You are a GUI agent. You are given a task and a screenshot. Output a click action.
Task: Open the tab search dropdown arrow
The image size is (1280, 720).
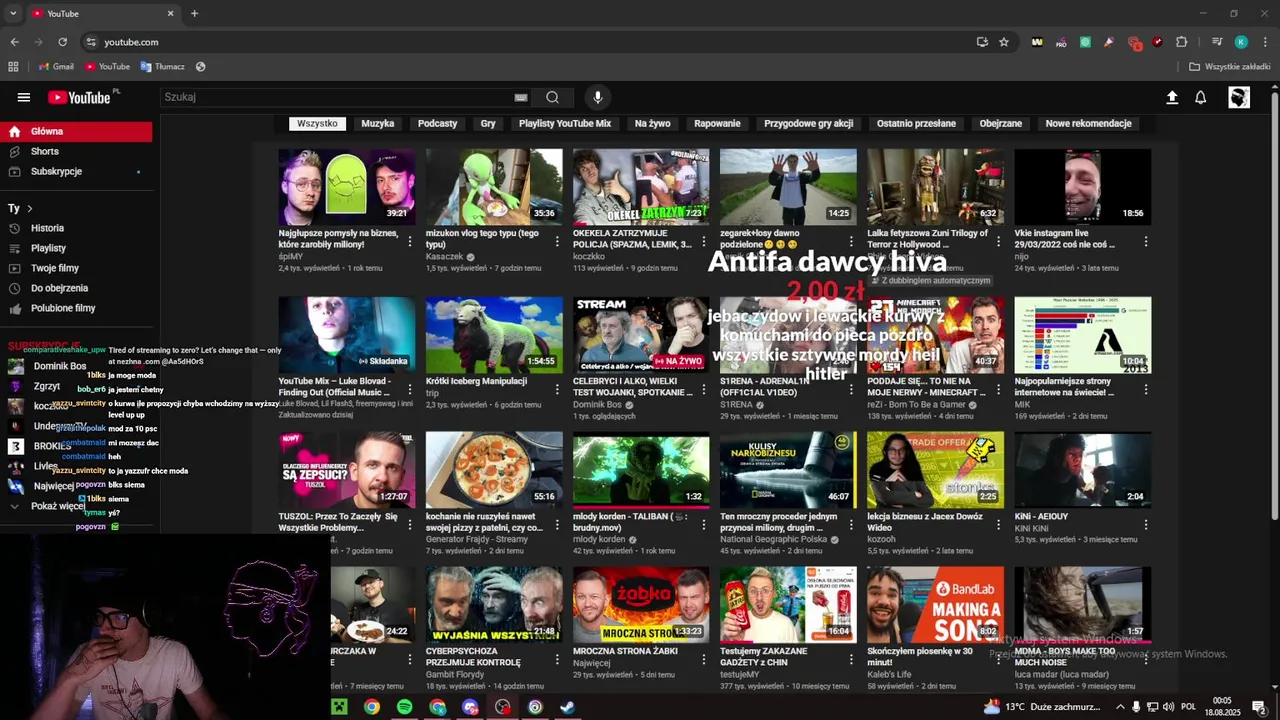pos(13,13)
